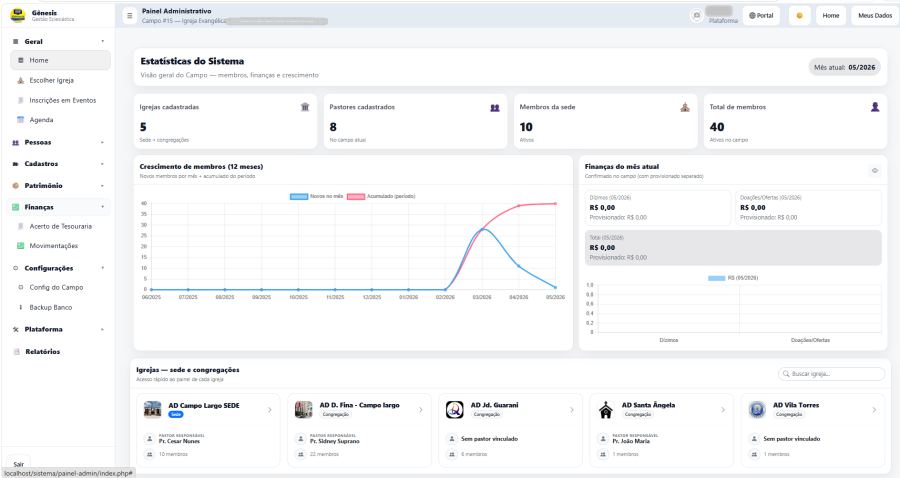
Task: Click the Doações/Ofertas (05/2026) card
Action: pos(808,207)
